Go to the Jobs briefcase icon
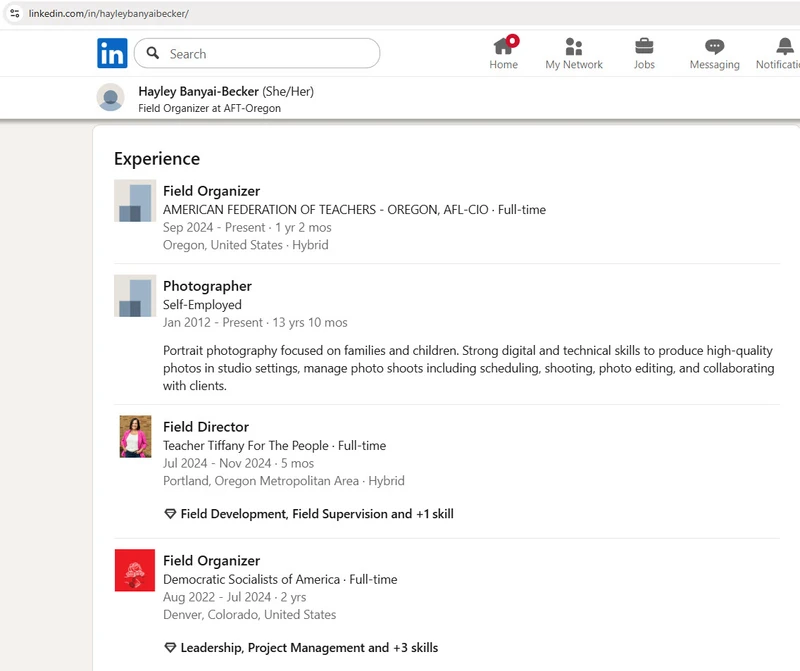Viewport: 800px width, 671px height. [644, 47]
